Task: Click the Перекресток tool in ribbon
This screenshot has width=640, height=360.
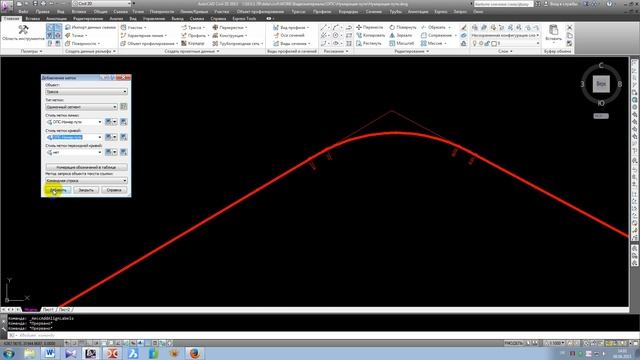Action: pyautogui.click(x=230, y=27)
